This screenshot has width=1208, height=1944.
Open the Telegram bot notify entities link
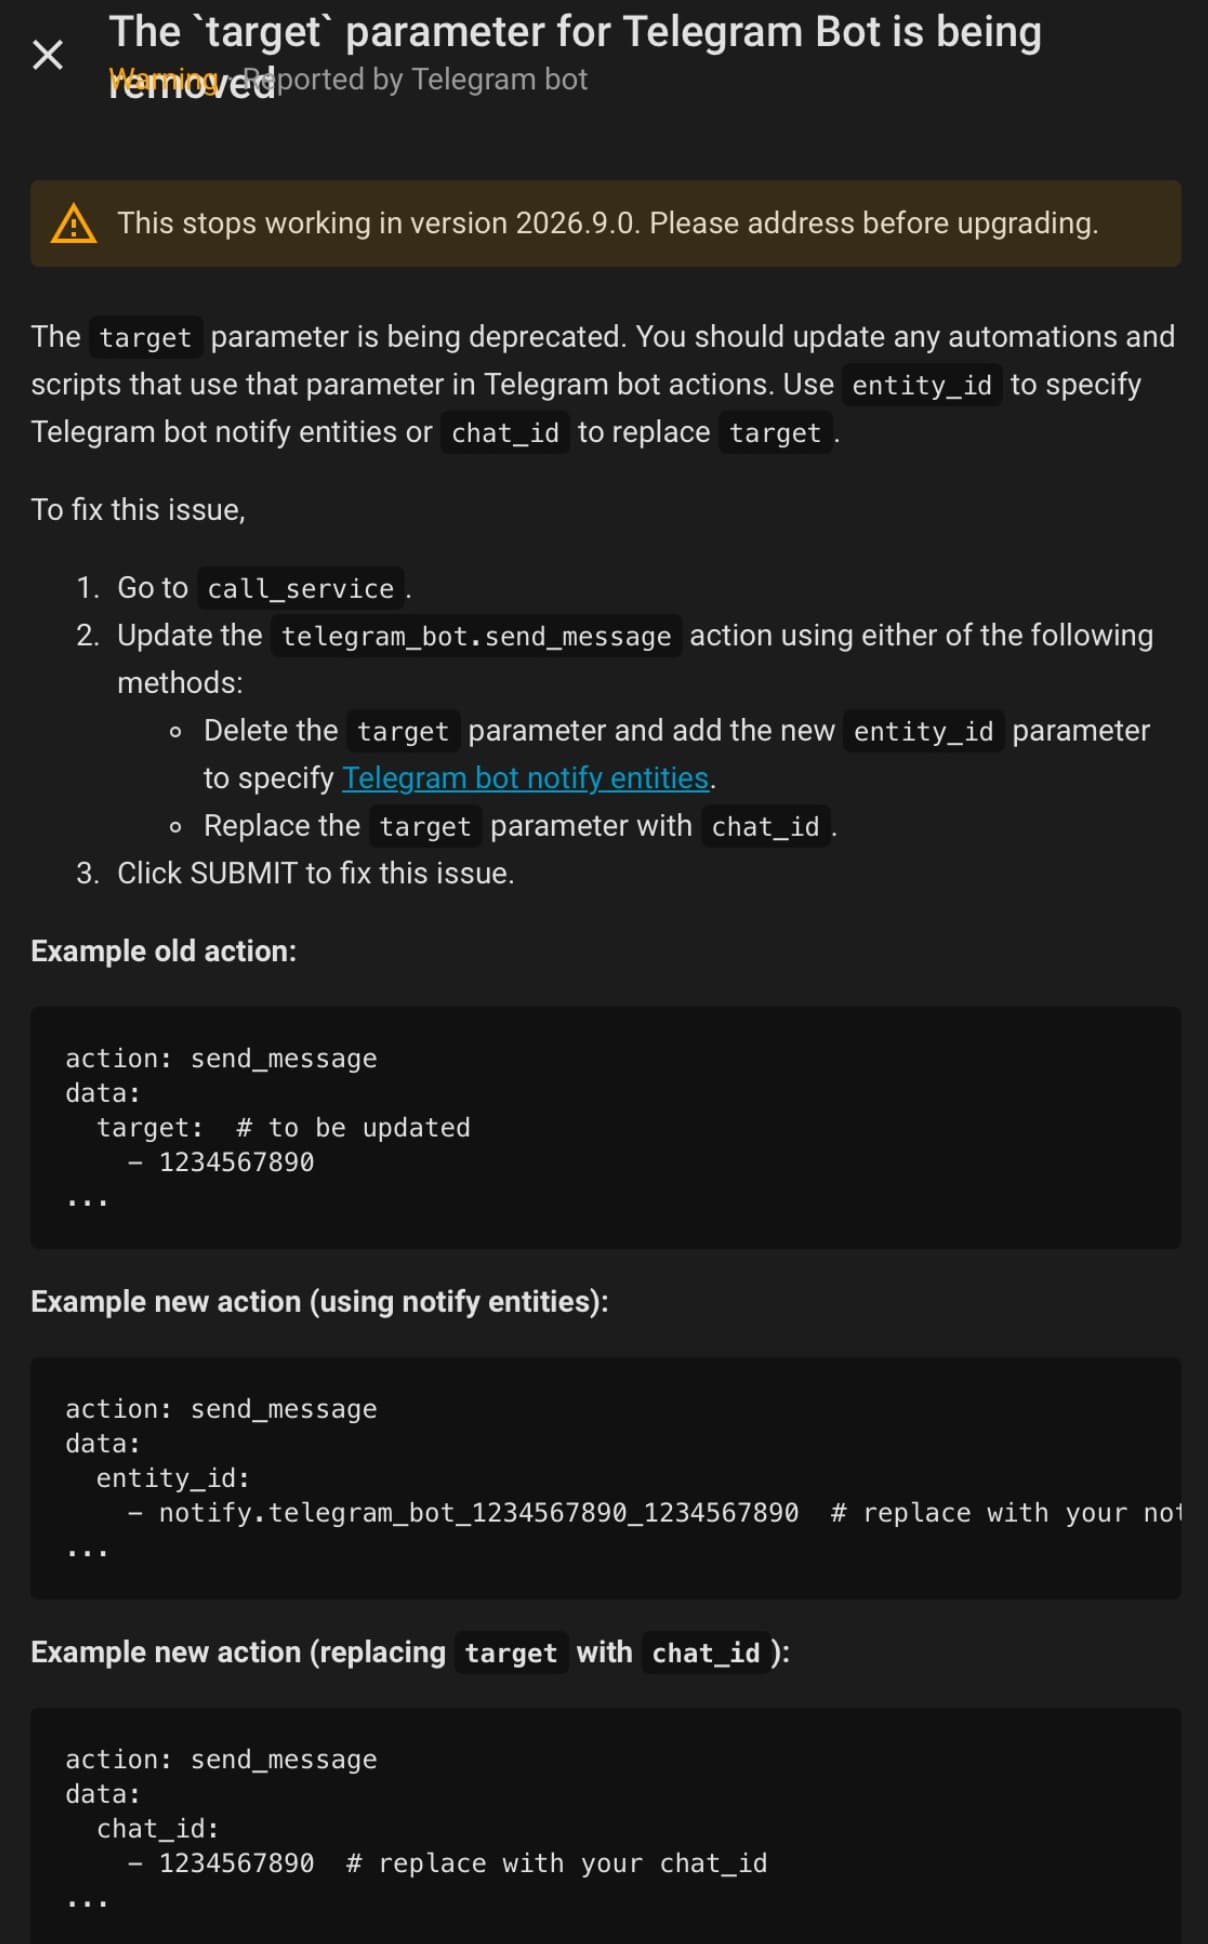point(525,778)
